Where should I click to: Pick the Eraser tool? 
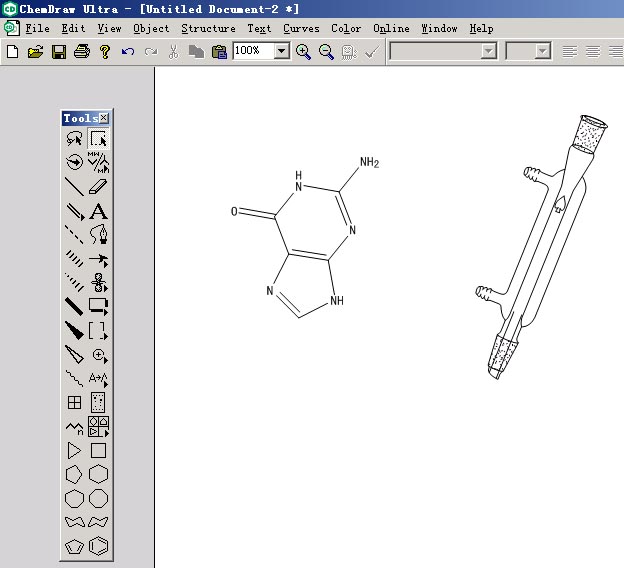(98, 187)
